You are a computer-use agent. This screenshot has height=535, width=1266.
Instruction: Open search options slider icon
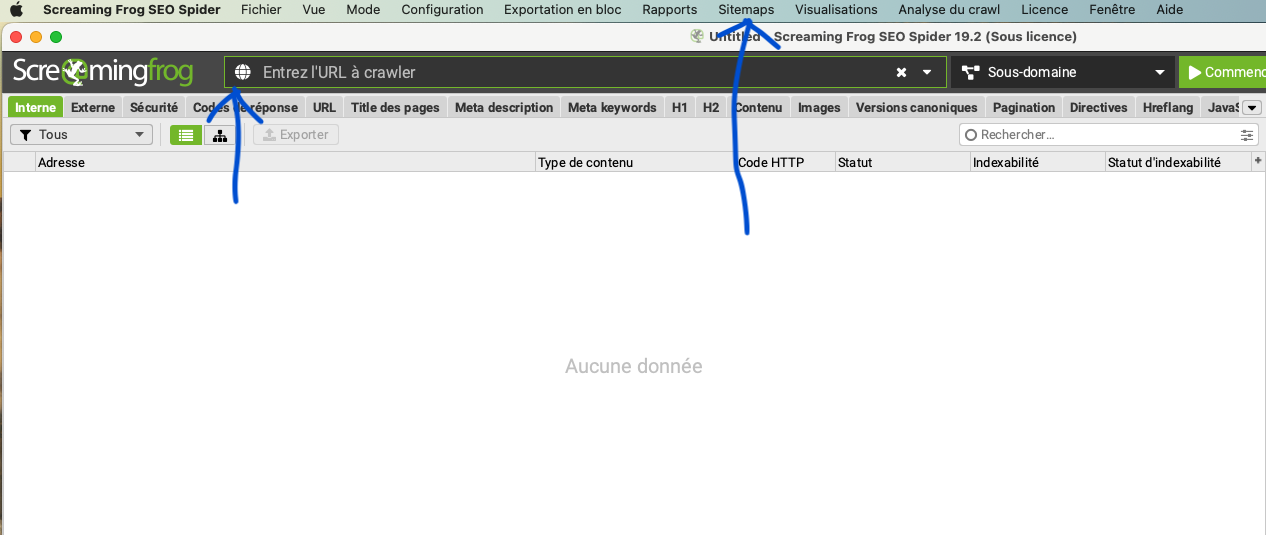1247,134
